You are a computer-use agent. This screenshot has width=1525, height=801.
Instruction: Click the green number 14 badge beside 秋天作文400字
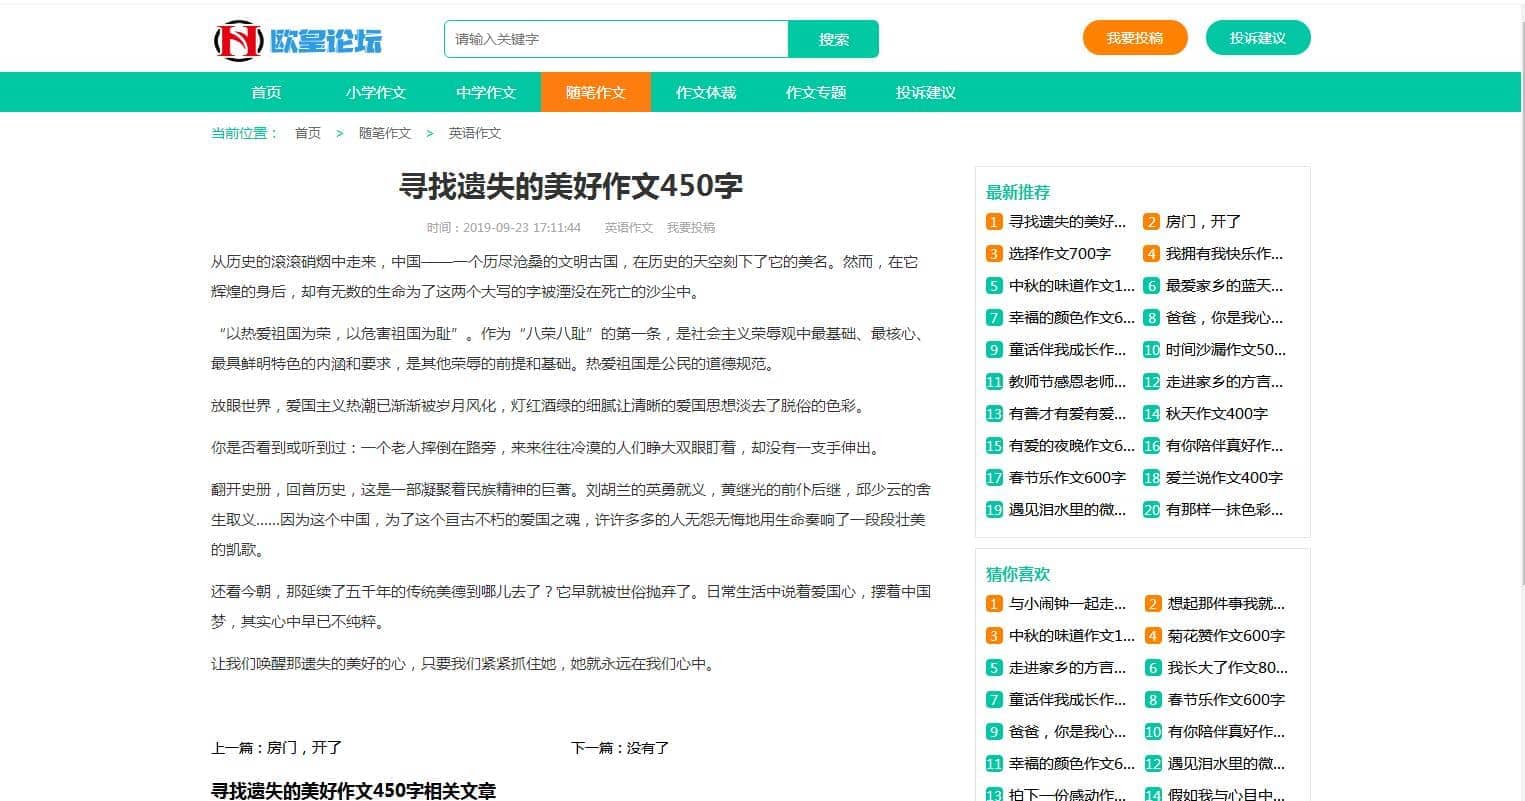pos(1151,414)
